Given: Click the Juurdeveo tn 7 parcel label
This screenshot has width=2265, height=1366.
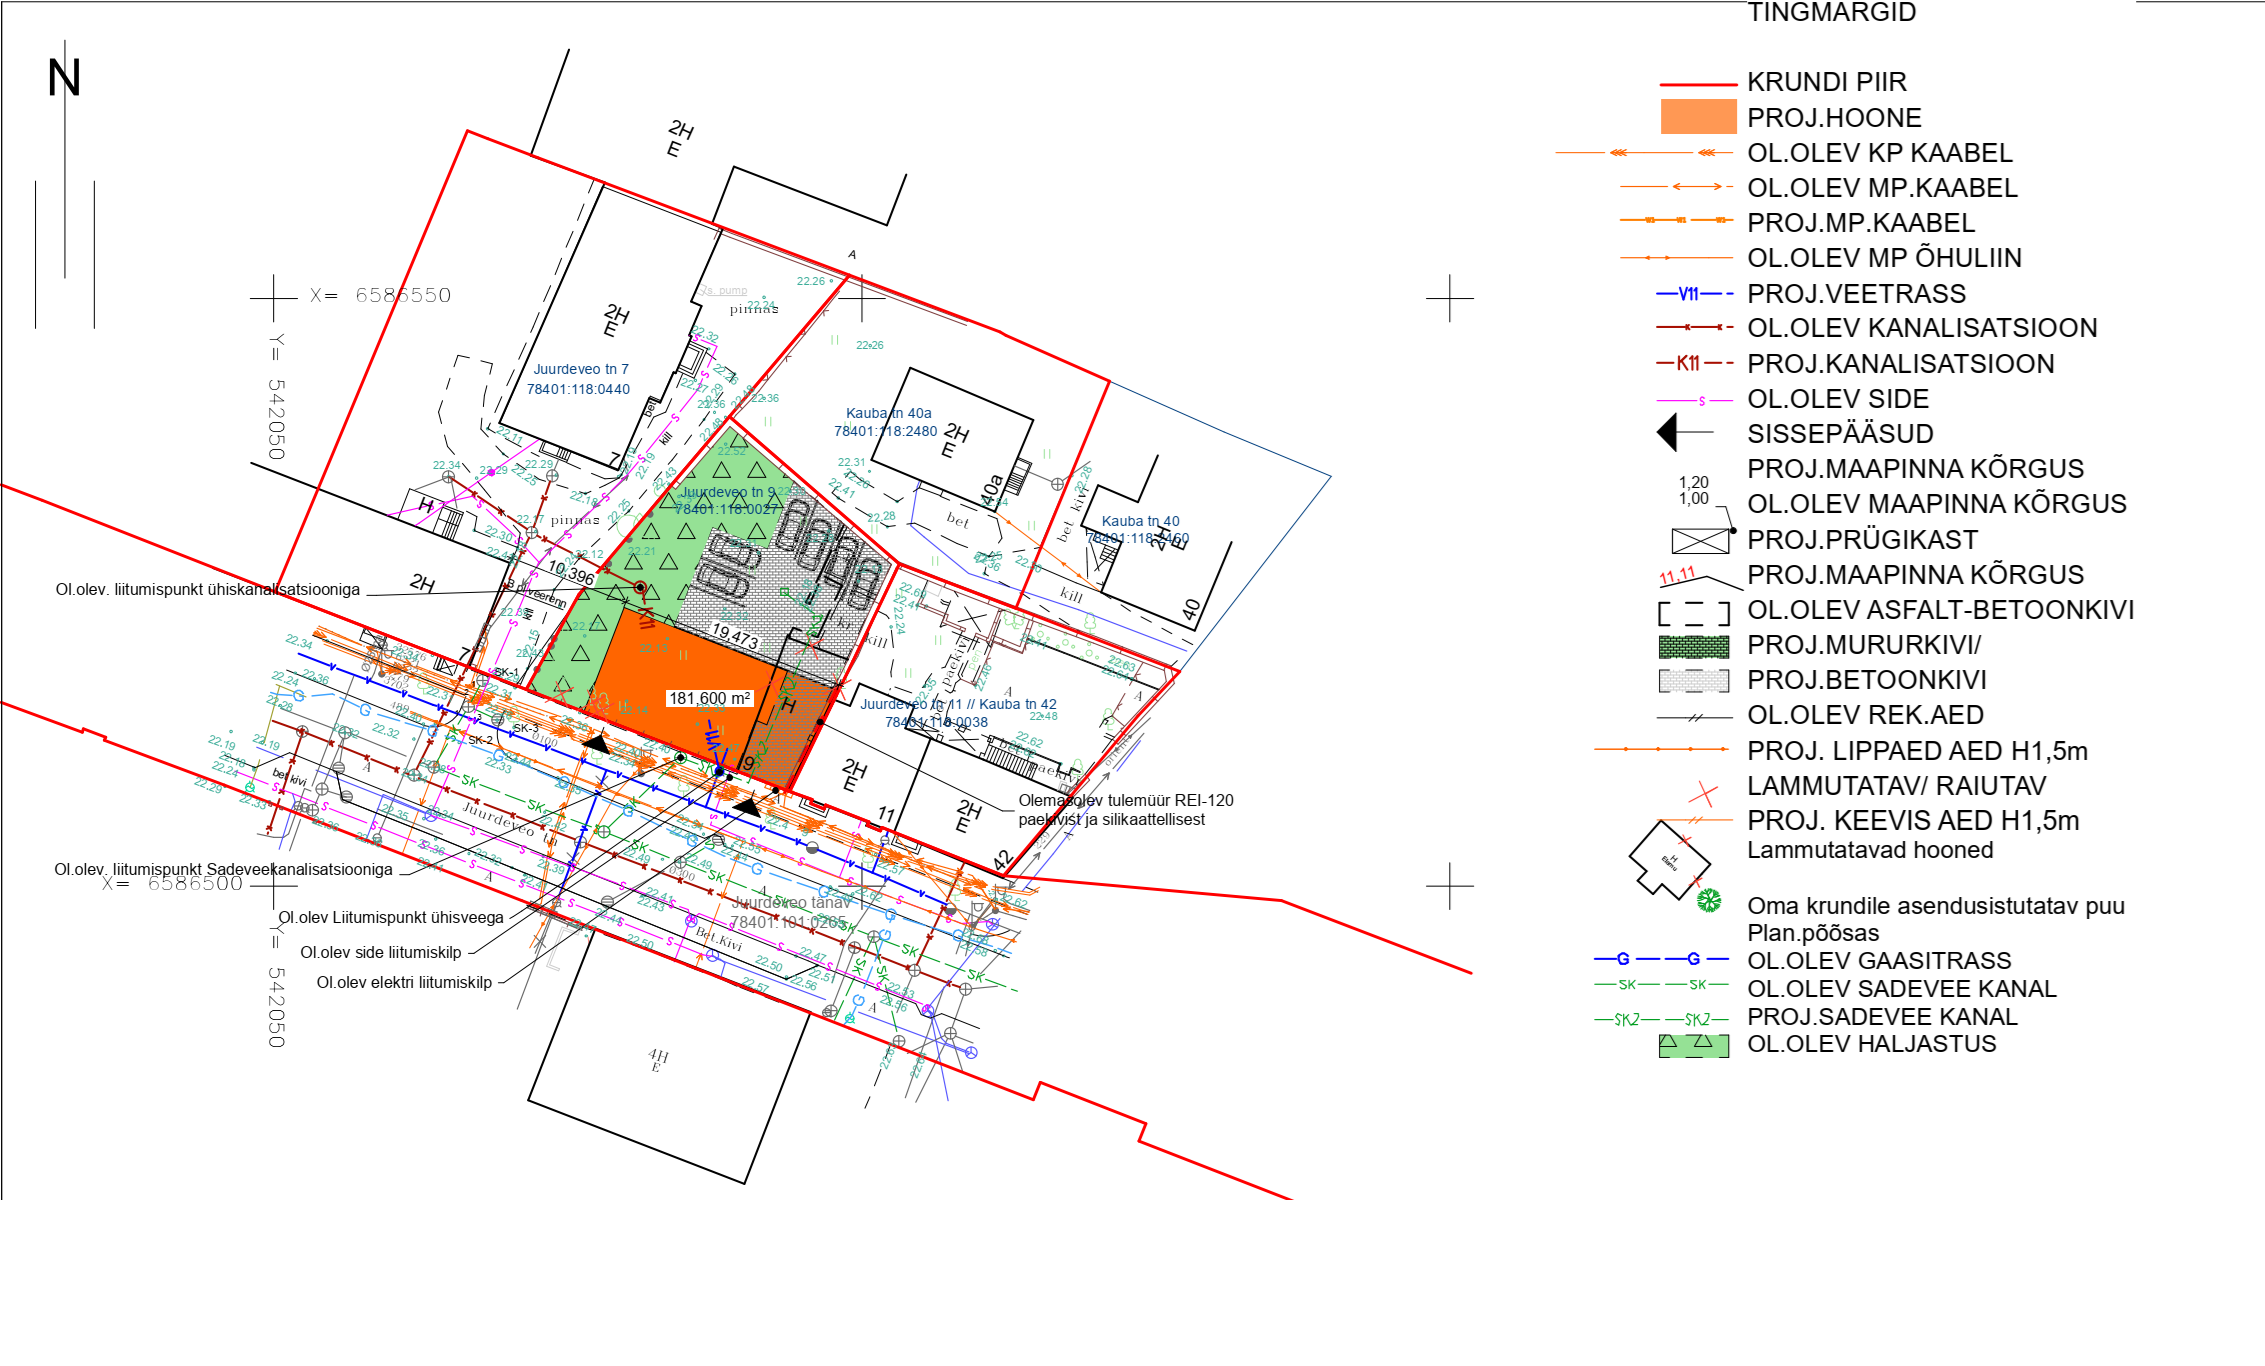Looking at the screenshot, I should (x=580, y=369).
